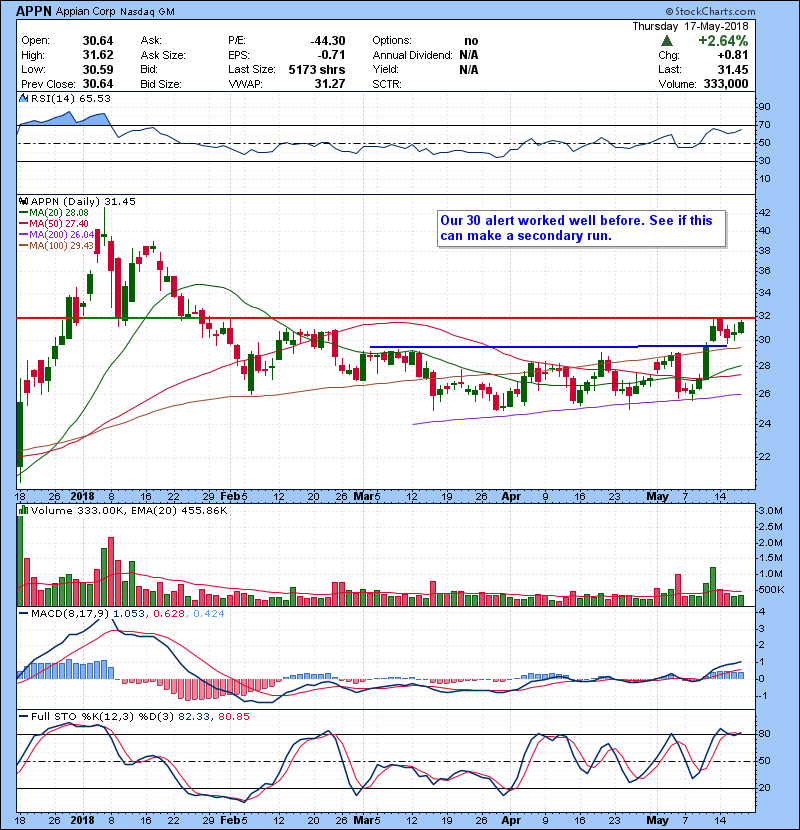Screen dimensions: 800x830
Task: Click the VWAP value 31.27
Action: pyautogui.click(x=330, y=84)
